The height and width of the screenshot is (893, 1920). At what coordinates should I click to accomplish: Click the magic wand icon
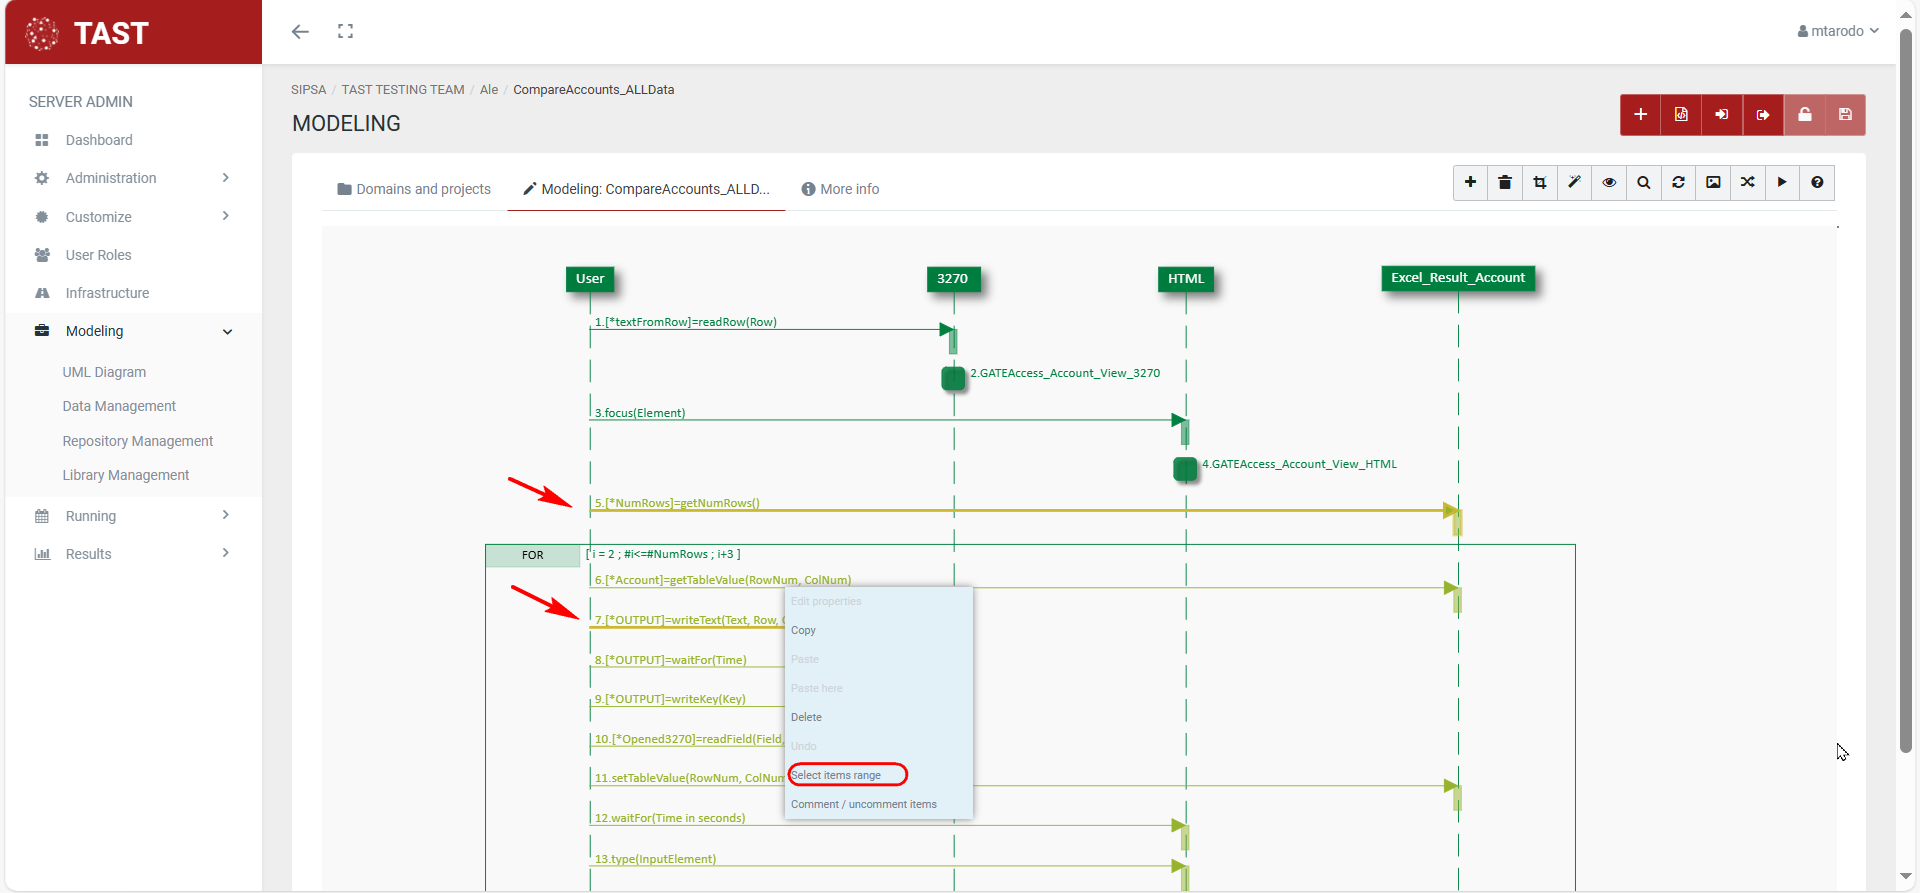[1574, 183]
